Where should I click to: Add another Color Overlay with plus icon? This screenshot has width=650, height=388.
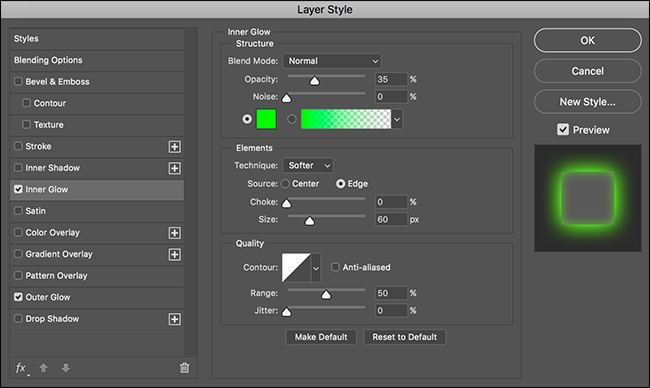click(x=175, y=233)
